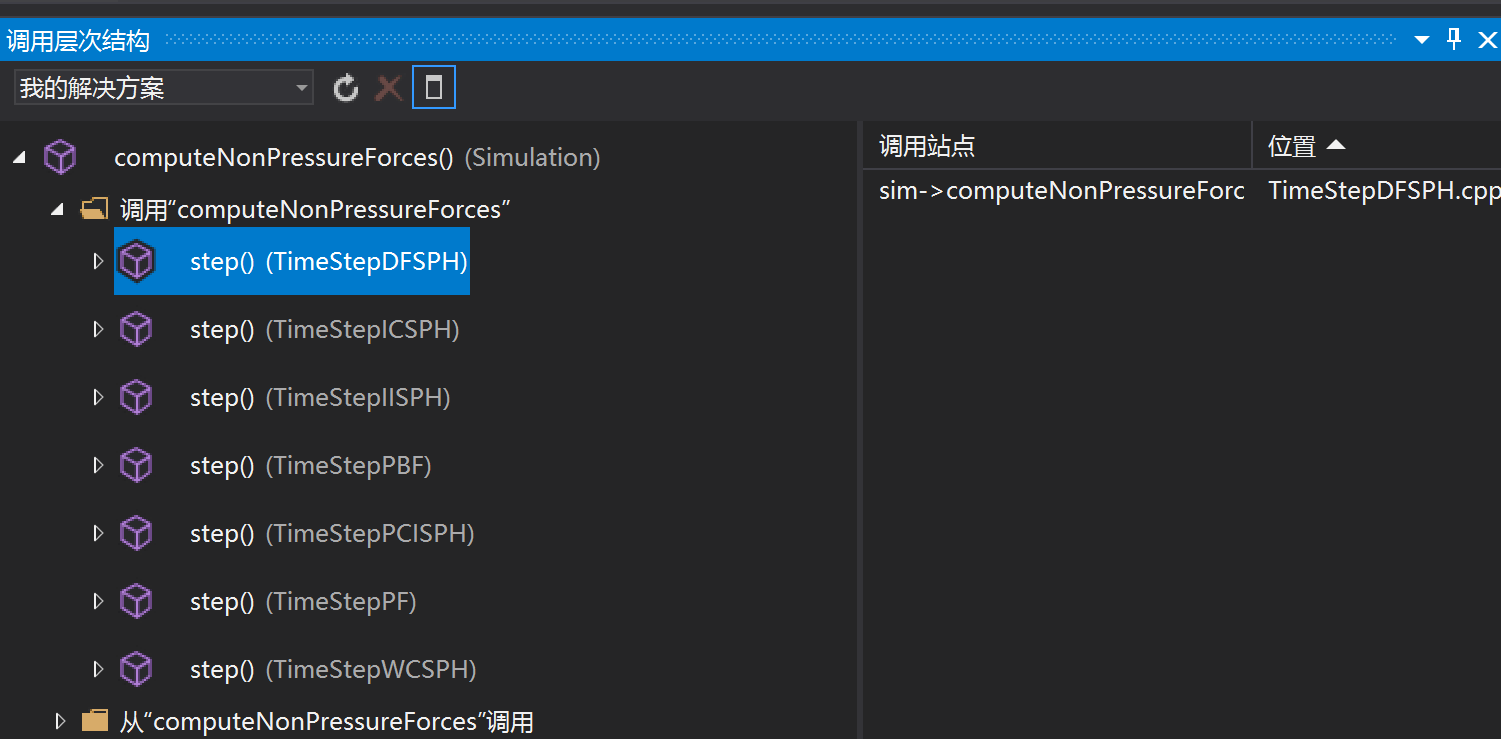The height and width of the screenshot is (739, 1501).
Task: Select the 调用“computeNonPressureForces” row
Action: pyautogui.click(x=316, y=210)
